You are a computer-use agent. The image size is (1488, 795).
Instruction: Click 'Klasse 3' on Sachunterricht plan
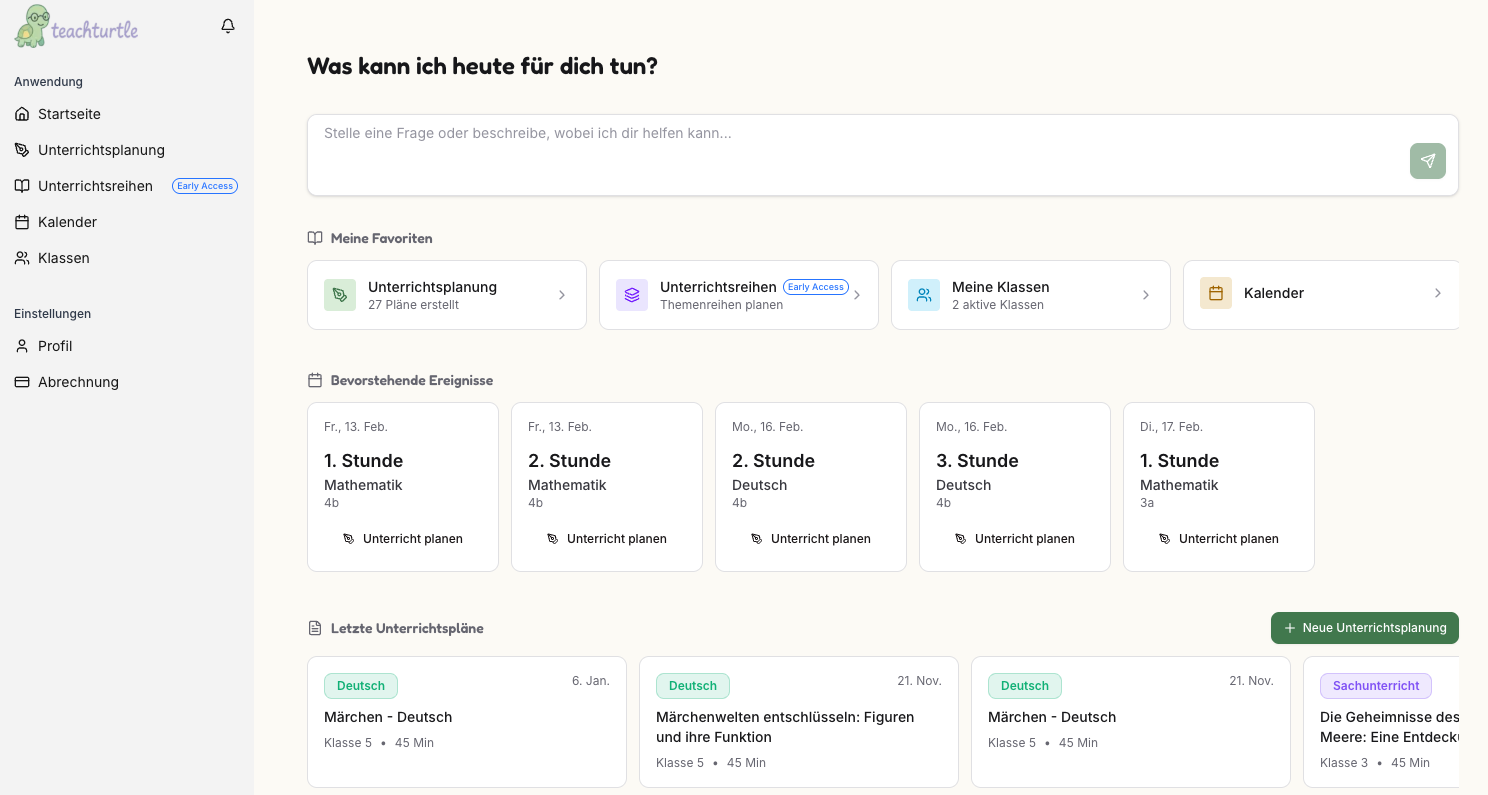pyautogui.click(x=1344, y=763)
